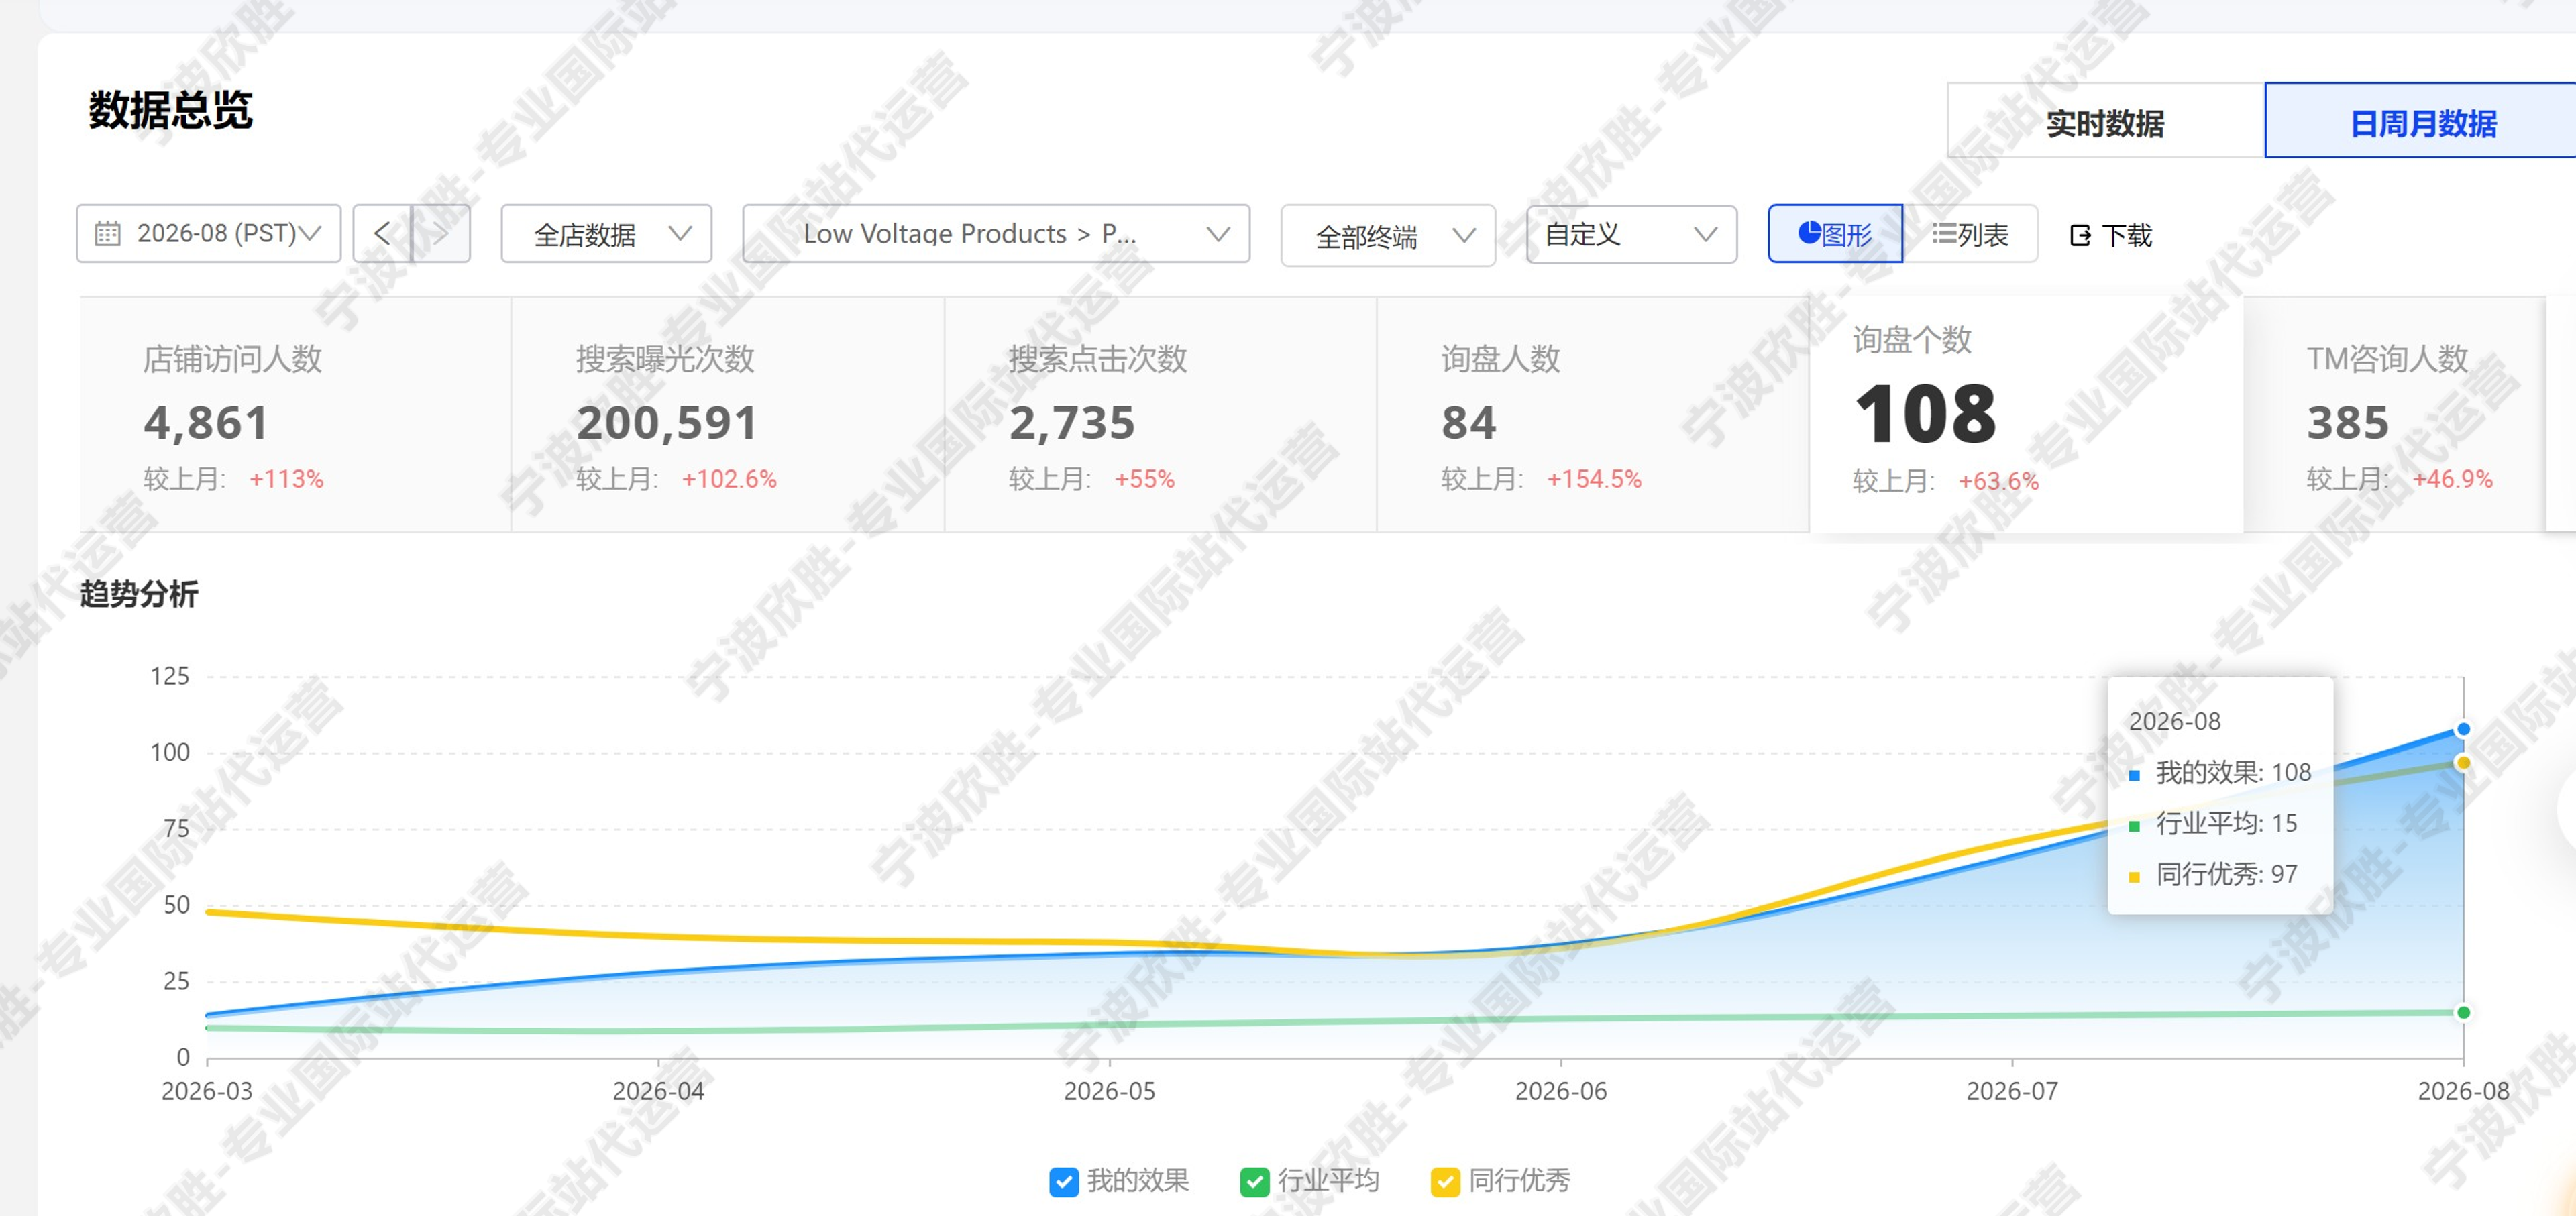Select the 搜索曝光次数 metric card
The height and width of the screenshot is (1216, 2576).
(x=728, y=414)
